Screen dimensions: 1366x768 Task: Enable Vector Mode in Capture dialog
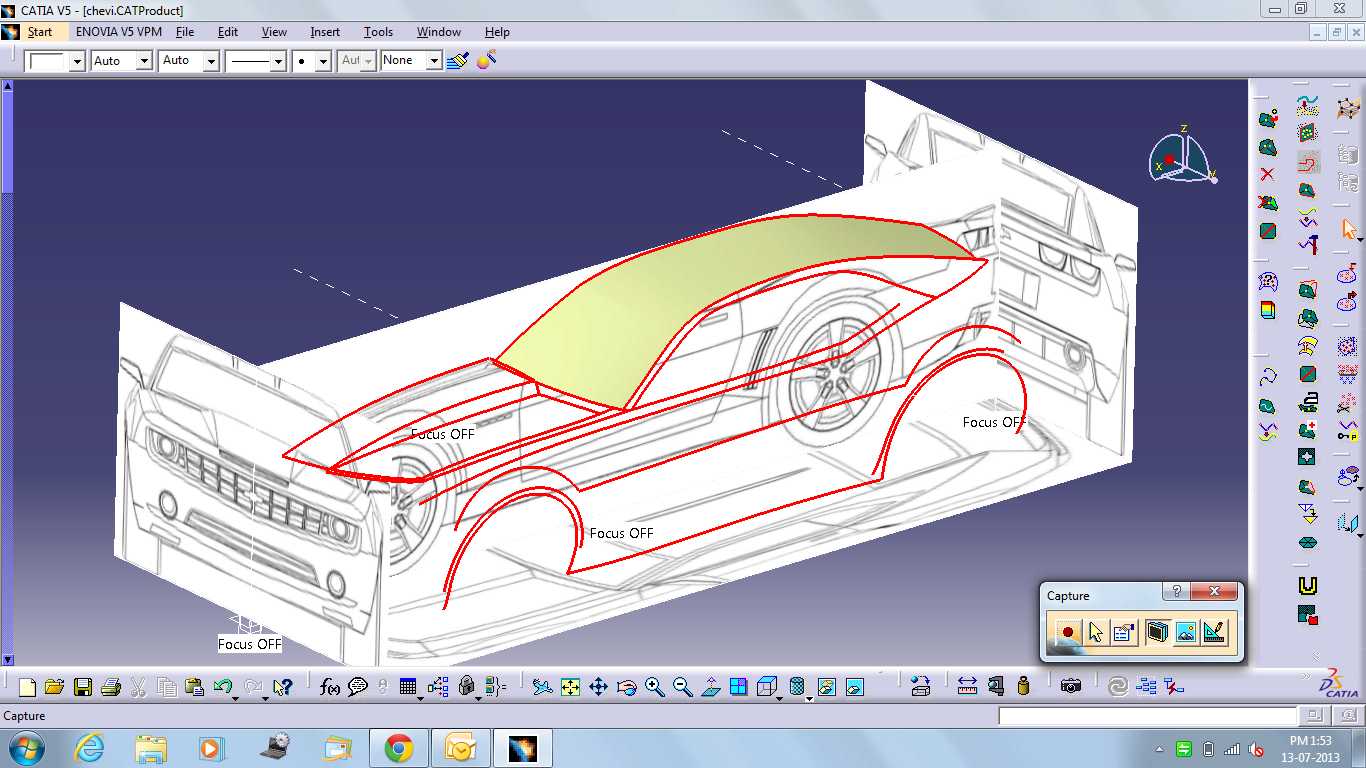click(1214, 632)
